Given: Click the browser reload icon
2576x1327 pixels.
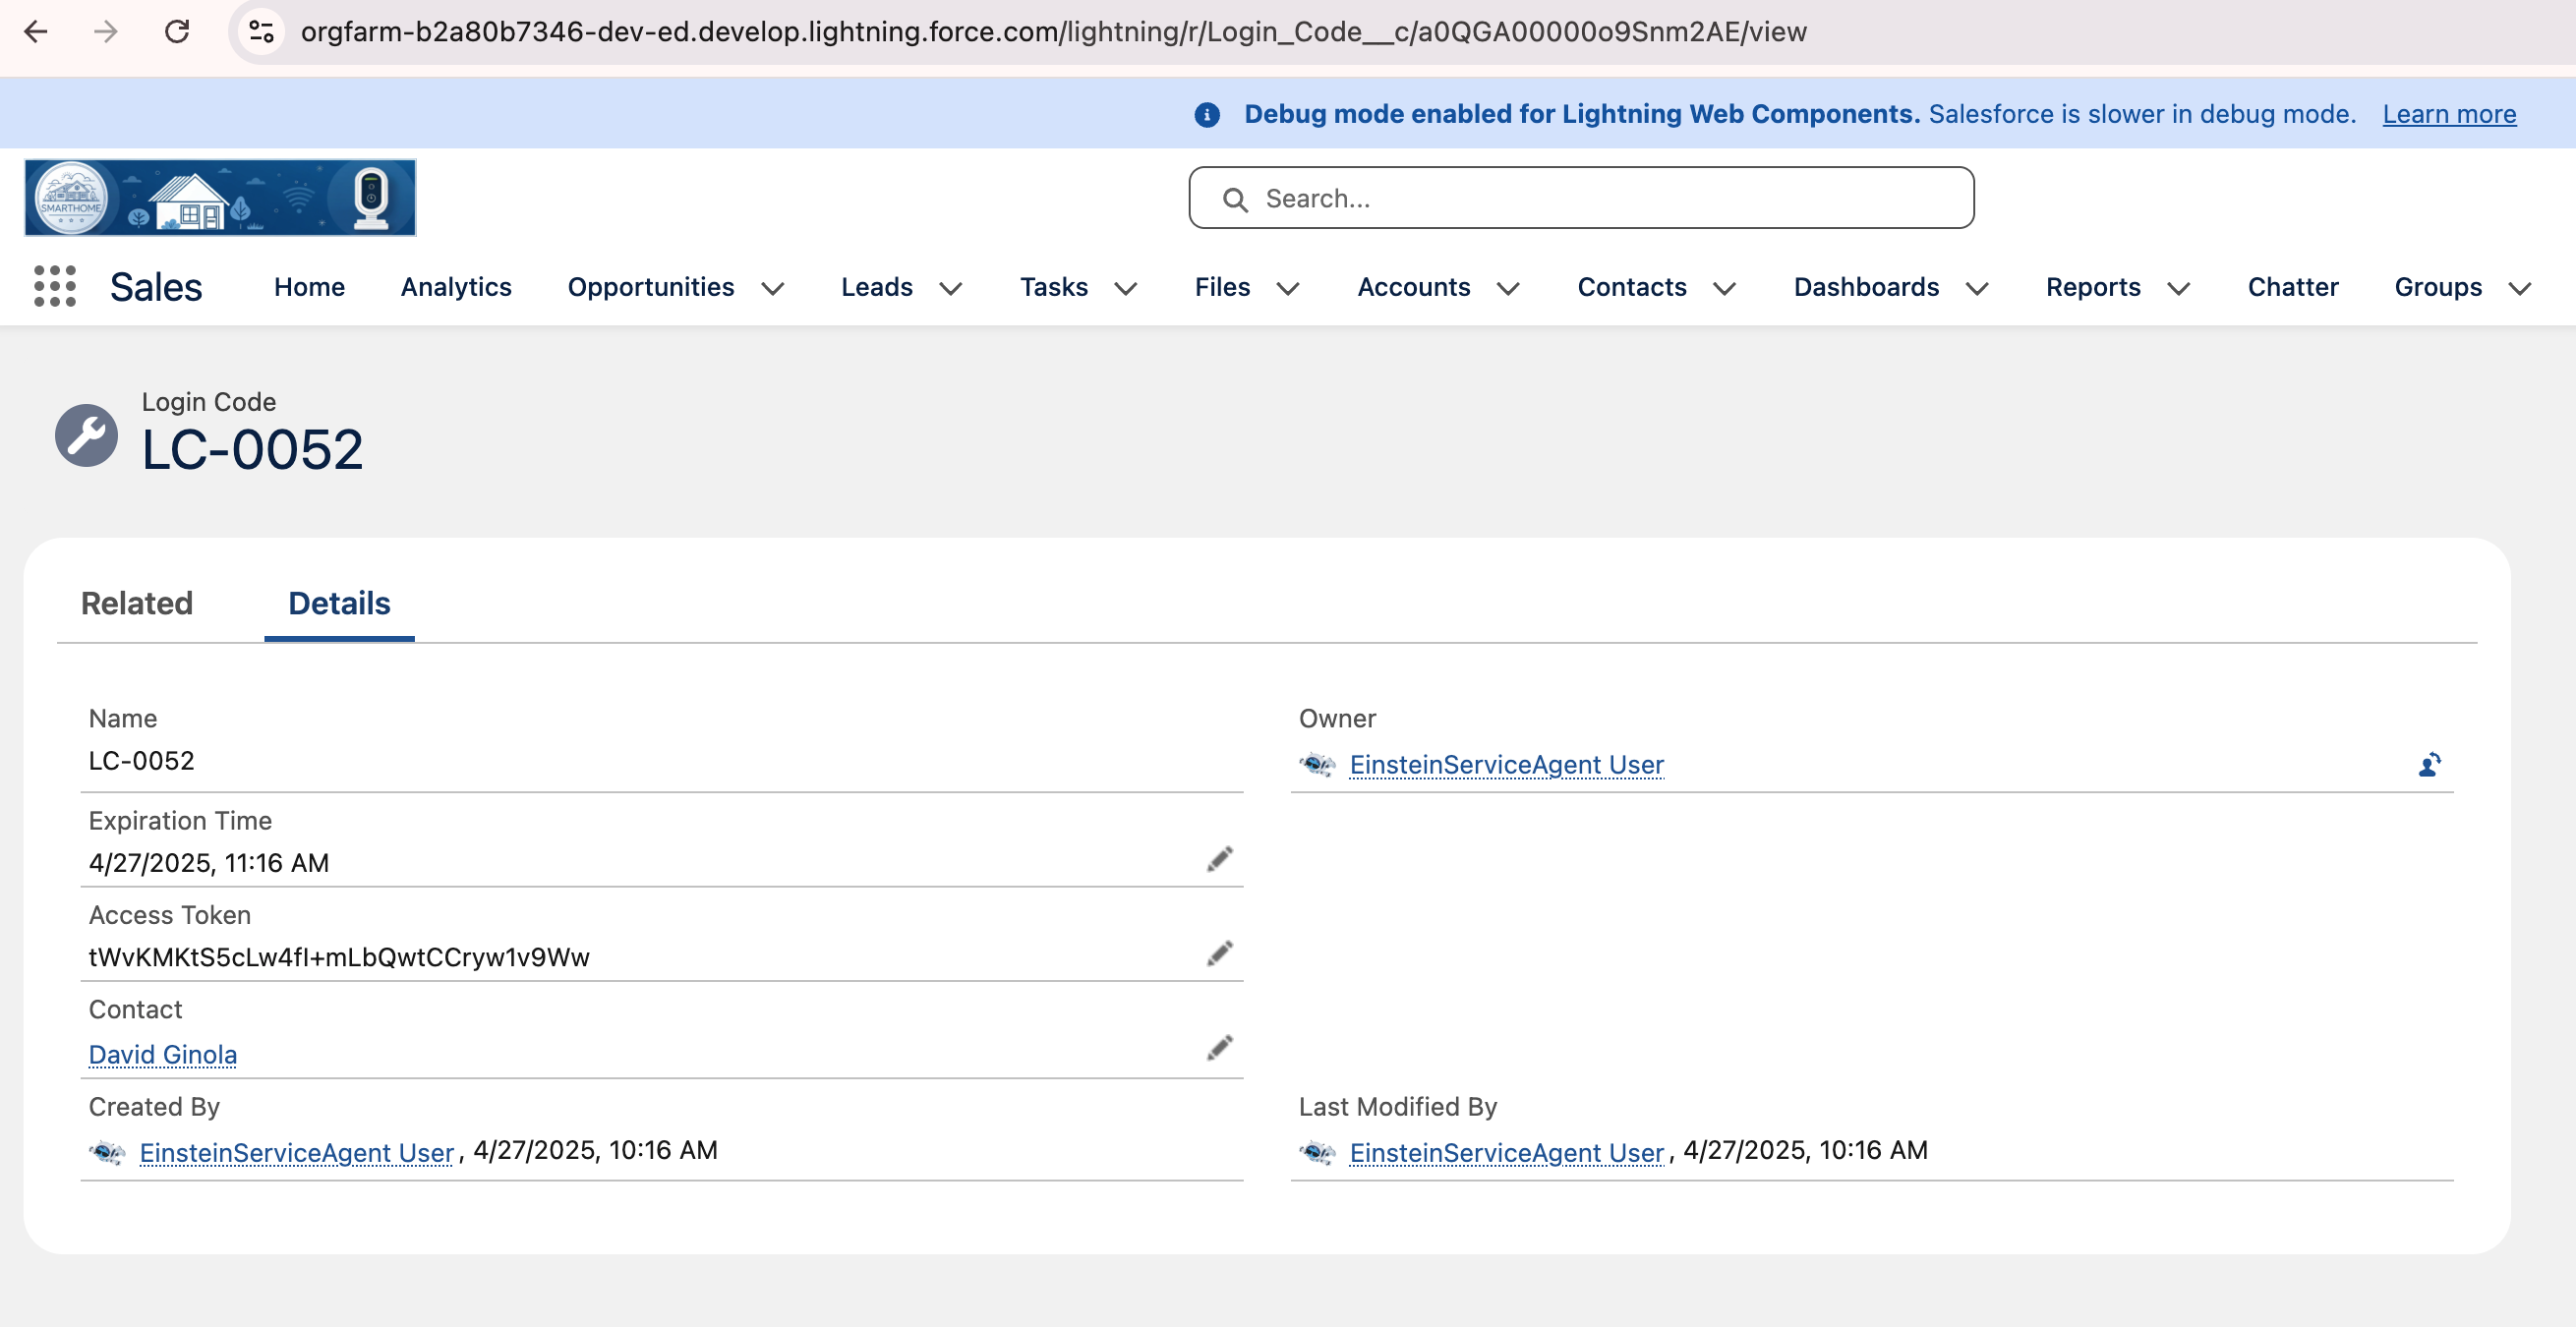Looking at the screenshot, I should click(177, 32).
